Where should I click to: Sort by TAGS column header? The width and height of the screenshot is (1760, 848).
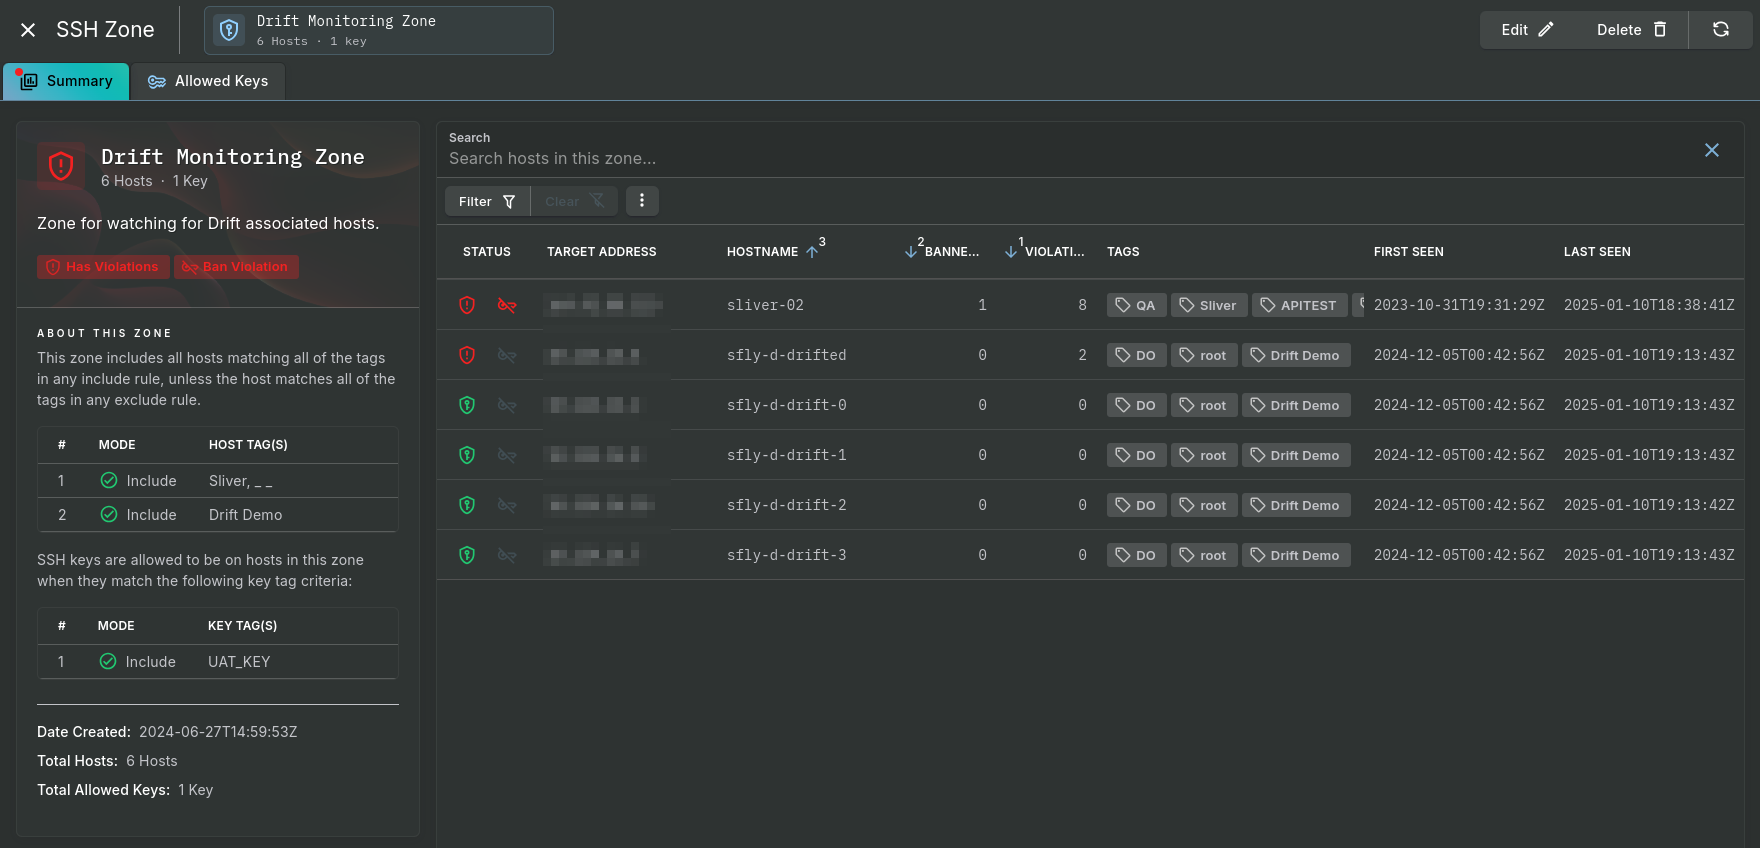1123,252
